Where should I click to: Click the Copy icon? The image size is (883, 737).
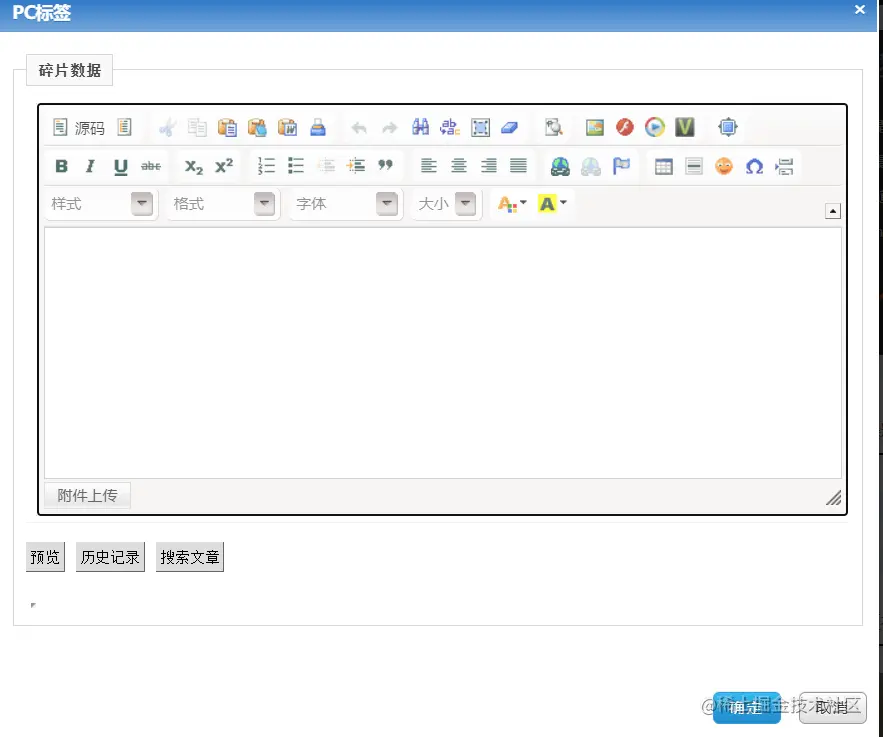point(197,128)
